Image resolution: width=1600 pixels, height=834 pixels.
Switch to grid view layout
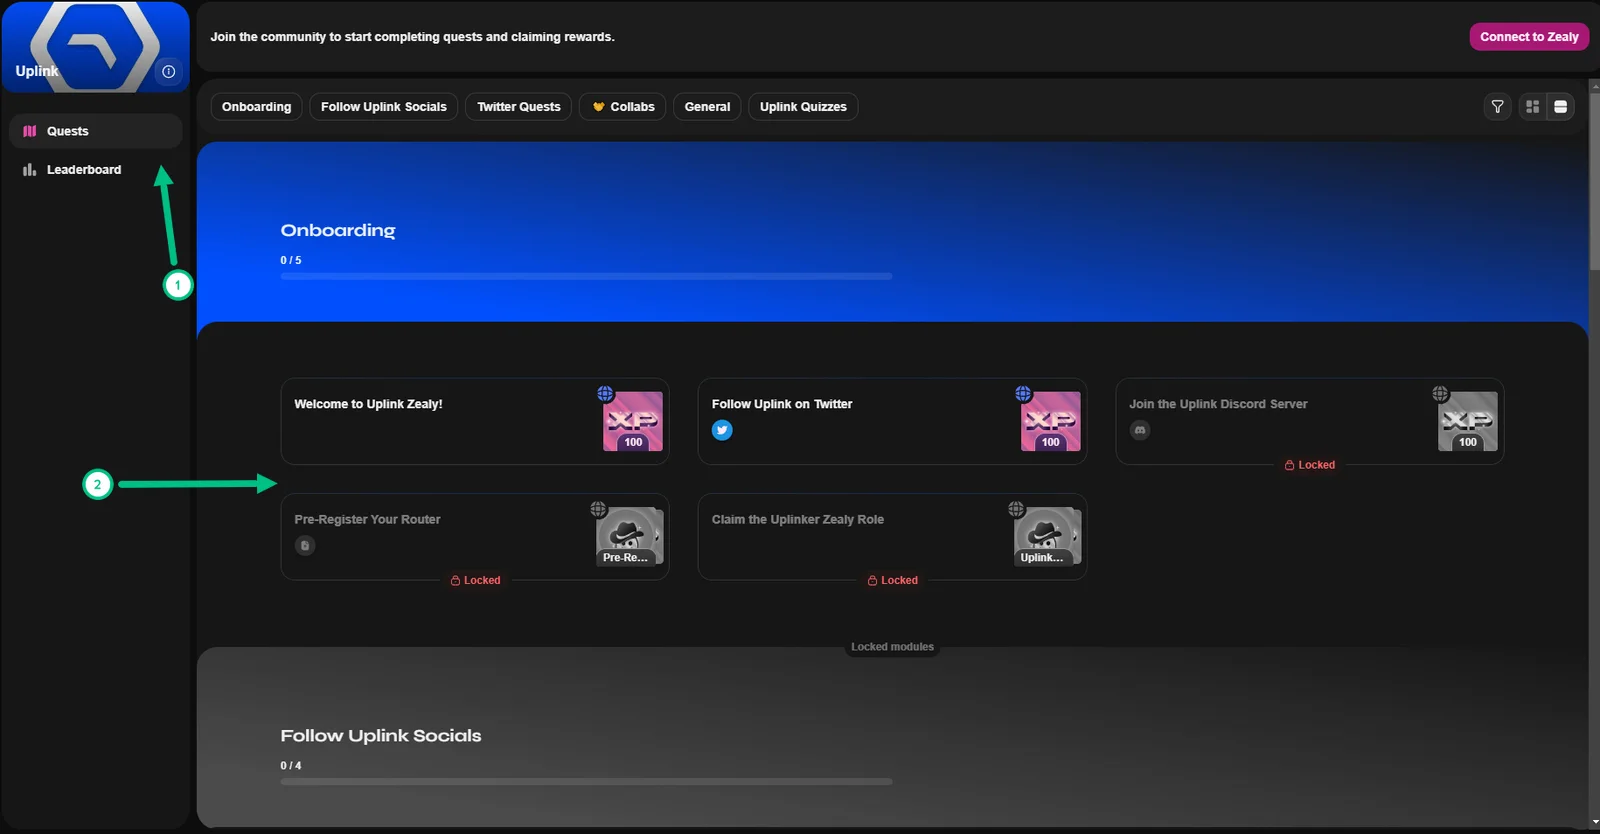pyautogui.click(x=1532, y=107)
